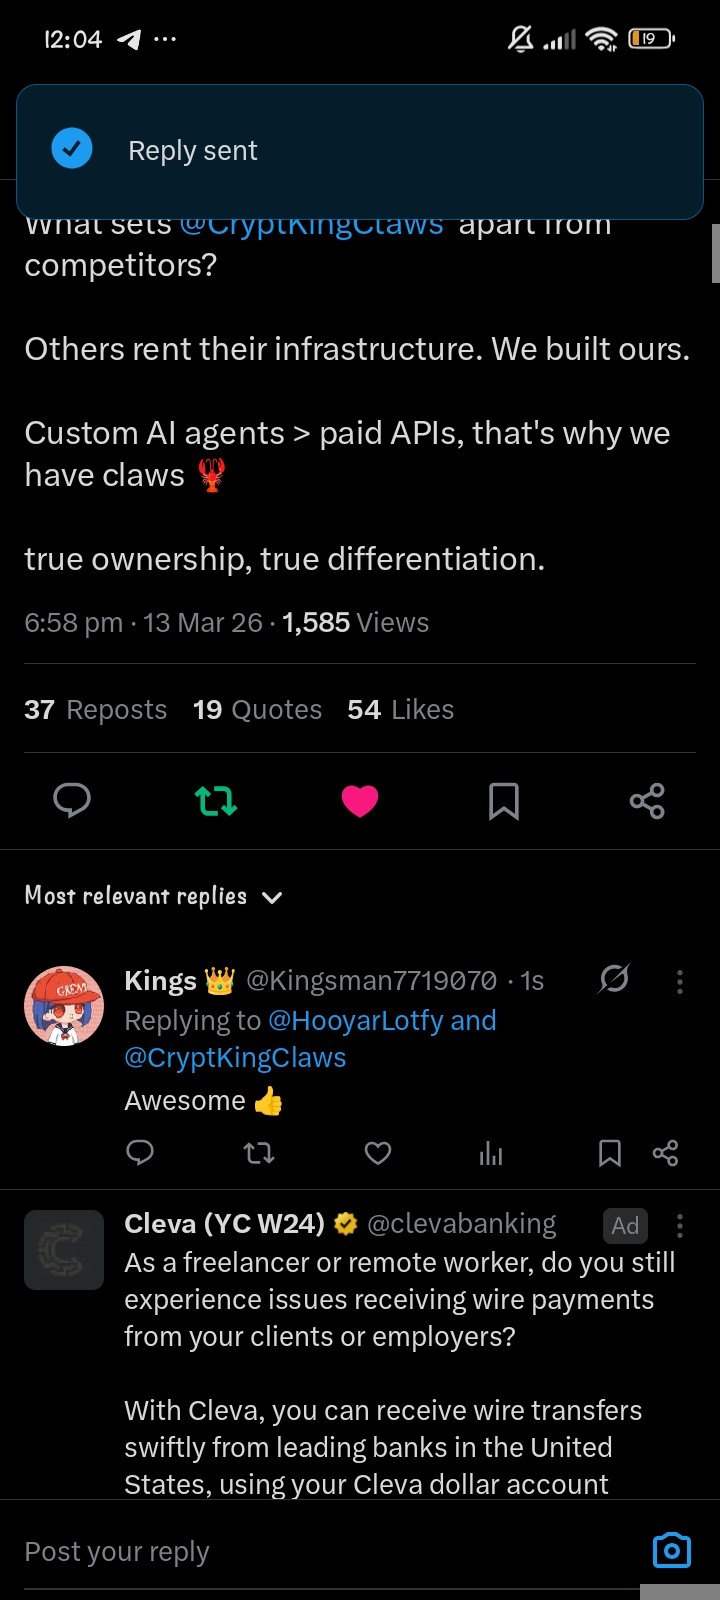The width and height of the screenshot is (720, 1600).
Task: Repost the Kings "Awesome" reply
Action: (x=259, y=1153)
